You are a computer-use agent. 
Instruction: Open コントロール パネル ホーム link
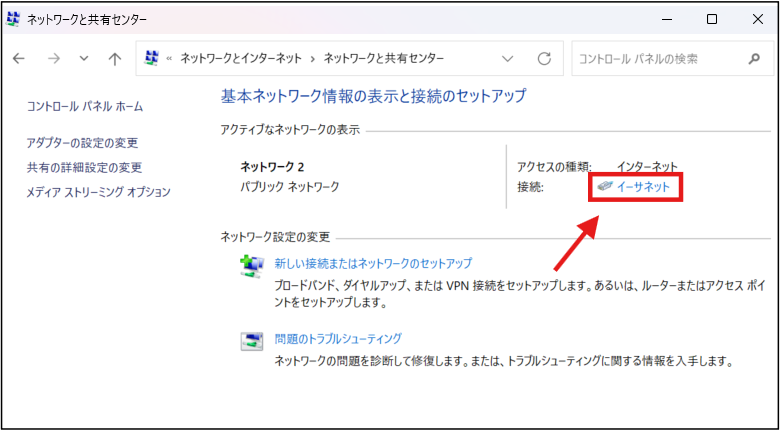(85, 107)
